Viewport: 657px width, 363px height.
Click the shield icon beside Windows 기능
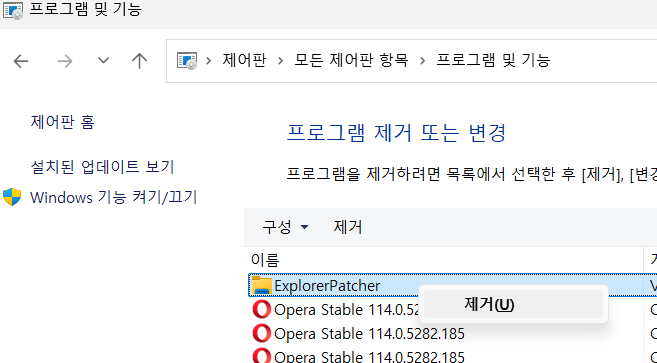[x=12, y=197]
